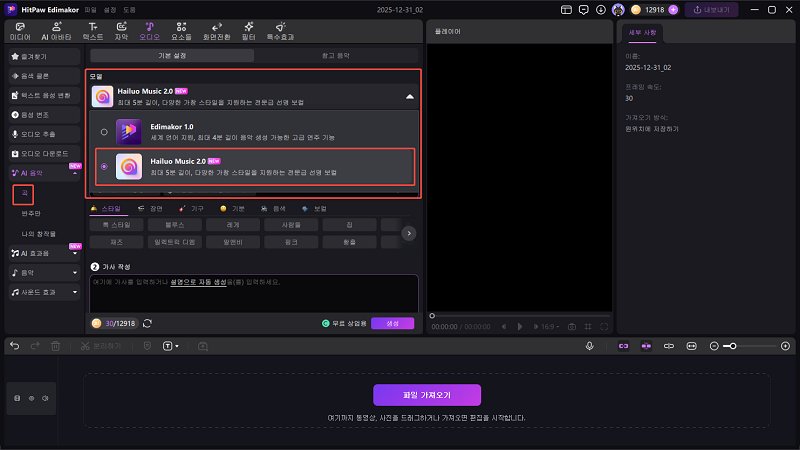Open the user avatar profile
This screenshot has width=800, height=450.
point(618,10)
